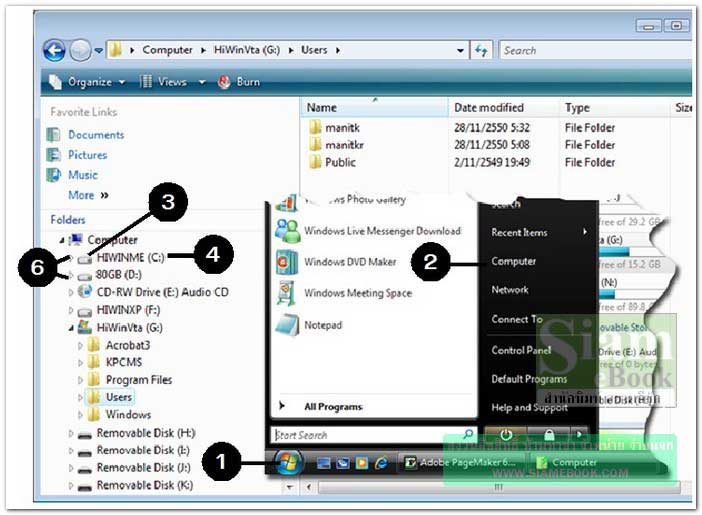The image size is (702, 515).
Task: Open the Pictures favorite link
Action: (87, 155)
